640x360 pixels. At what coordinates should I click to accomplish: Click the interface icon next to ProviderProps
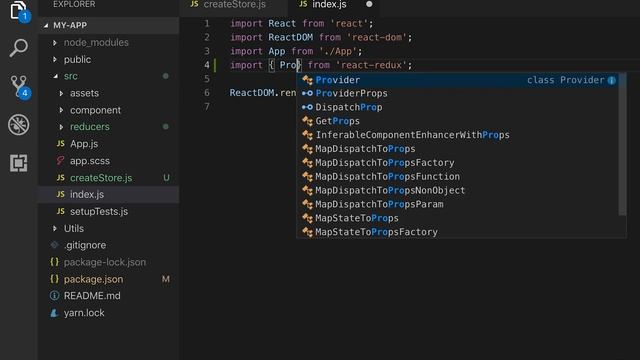tap(307, 93)
